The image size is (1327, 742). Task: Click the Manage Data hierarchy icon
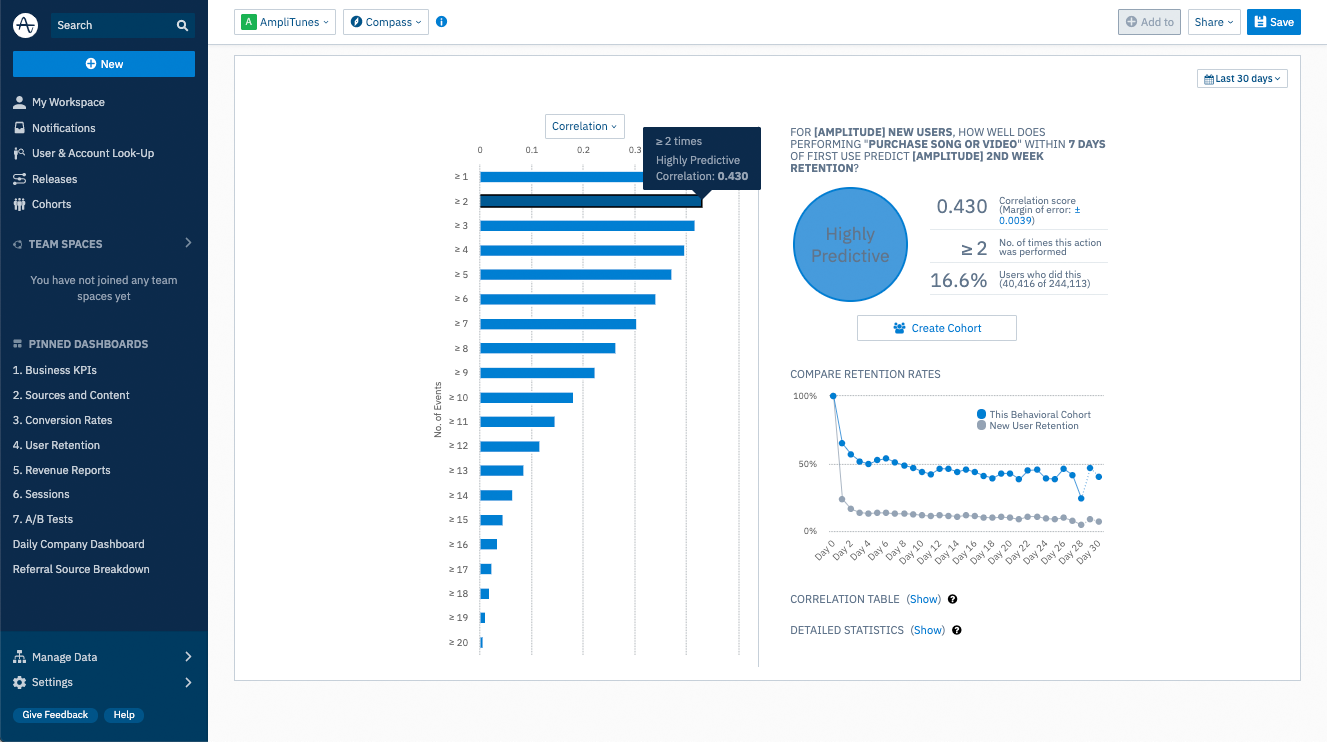click(19, 657)
